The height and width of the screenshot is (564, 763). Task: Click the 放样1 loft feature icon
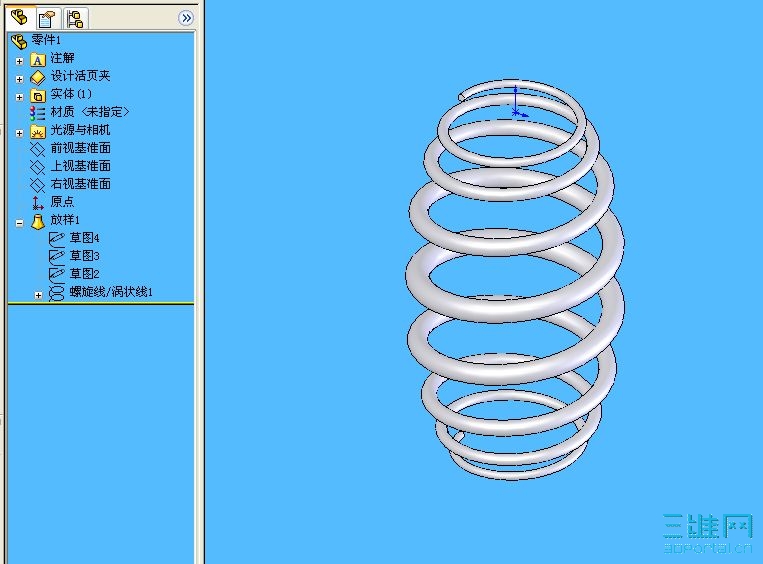38,221
